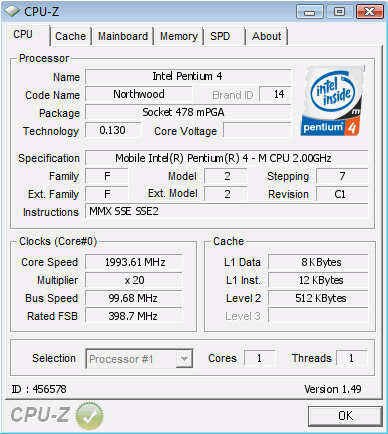Click the Core Voltage label
388x434 pixels.
pos(185,131)
